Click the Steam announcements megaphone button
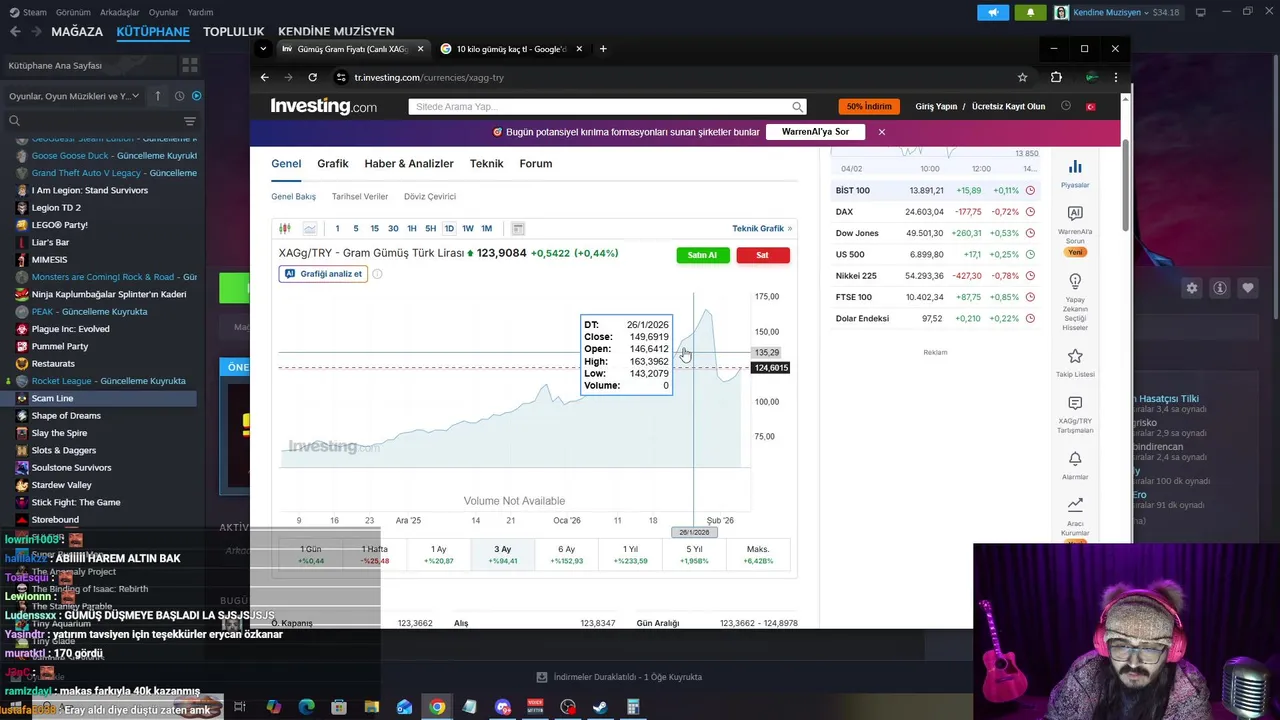1280x720 pixels. (x=993, y=13)
